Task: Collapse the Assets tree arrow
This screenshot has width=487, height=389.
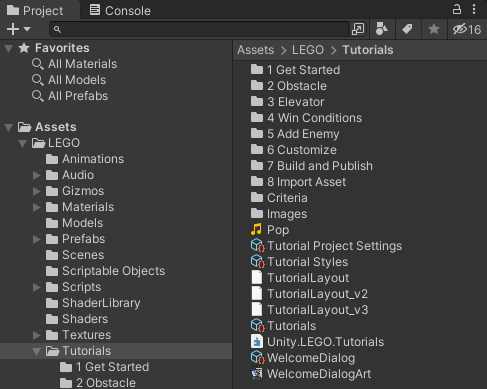Action: [x=9, y=127]
